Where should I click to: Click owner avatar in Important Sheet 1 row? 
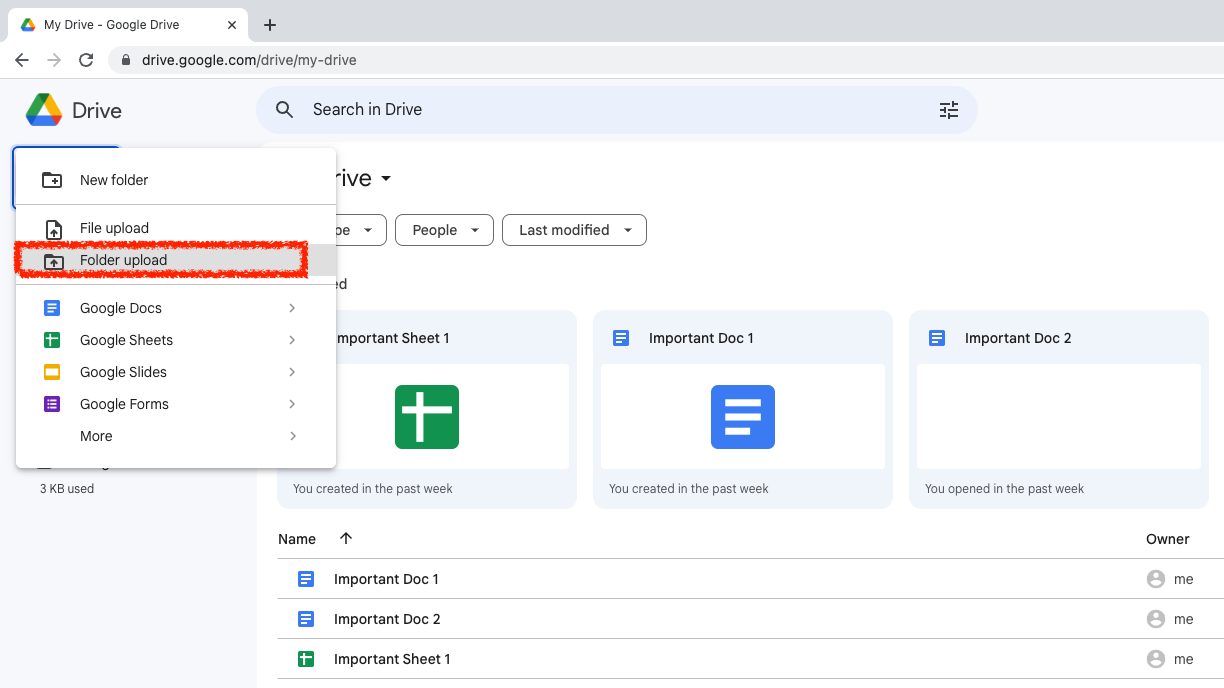point(1156,659)
